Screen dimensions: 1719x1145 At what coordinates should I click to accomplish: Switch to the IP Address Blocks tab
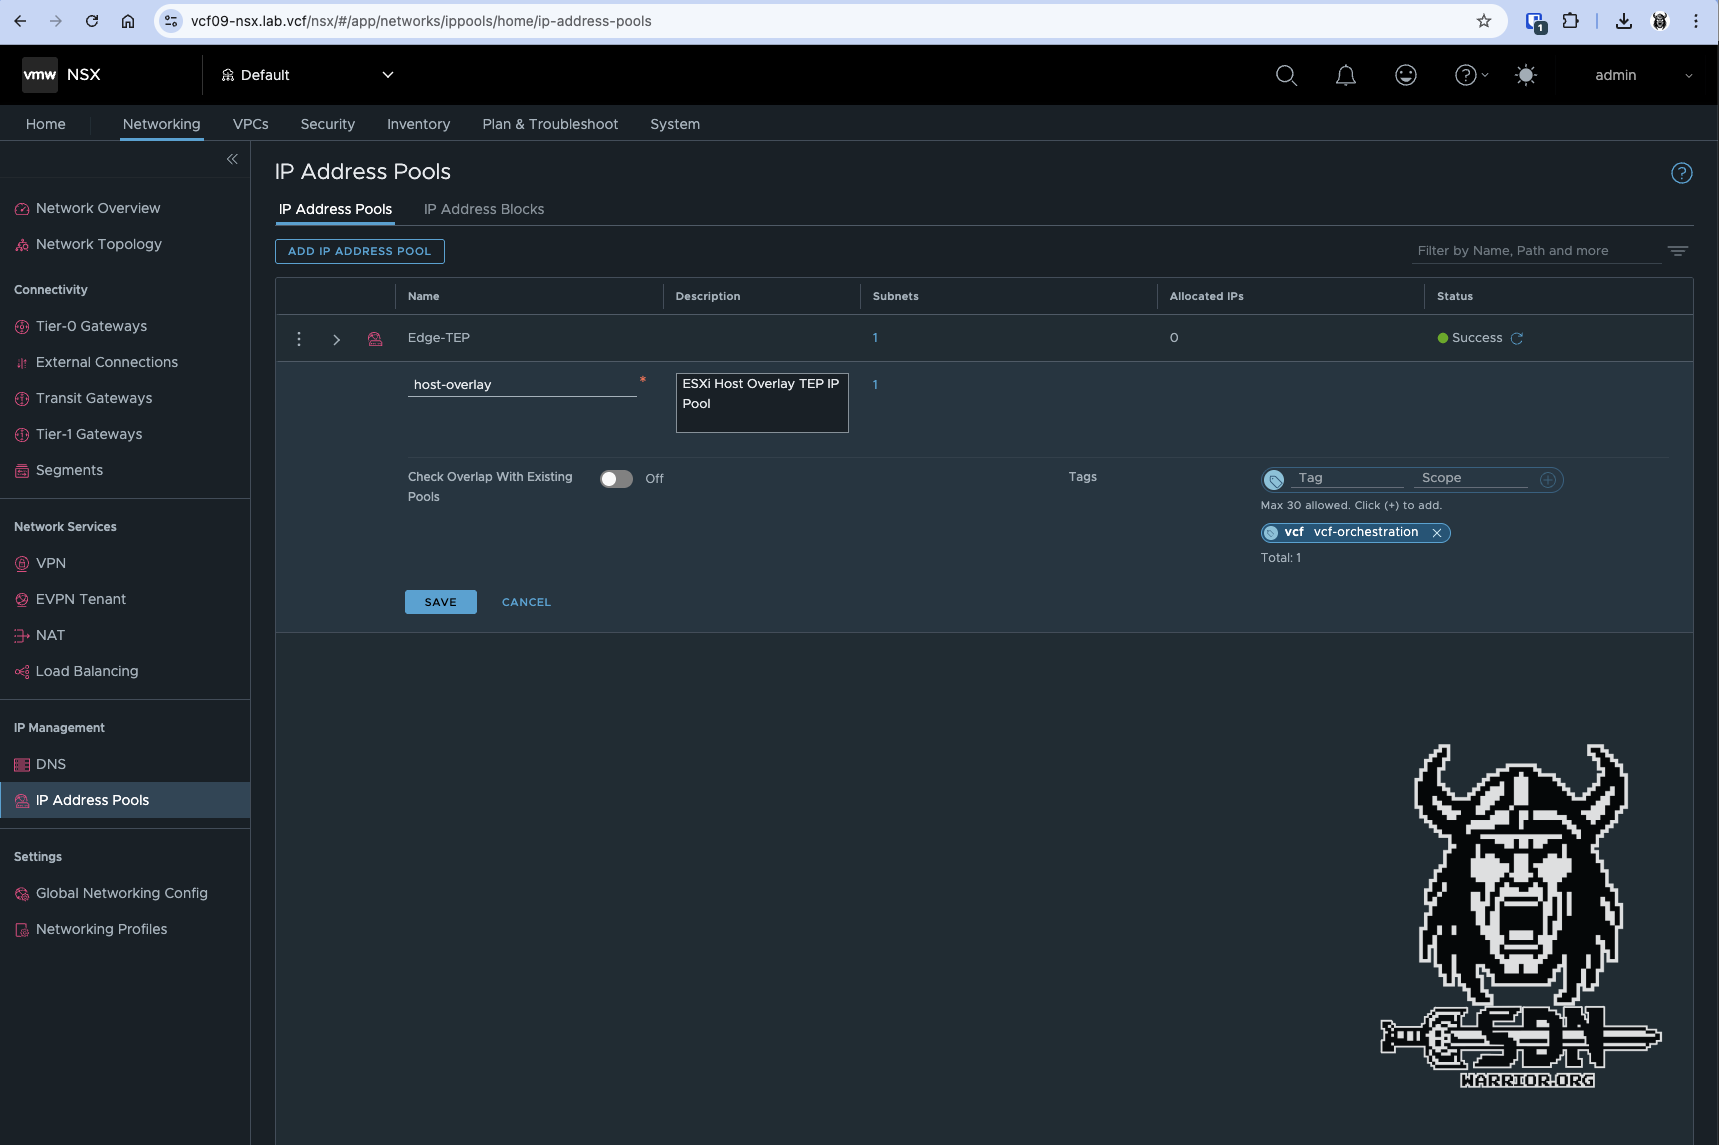(484, 209)
